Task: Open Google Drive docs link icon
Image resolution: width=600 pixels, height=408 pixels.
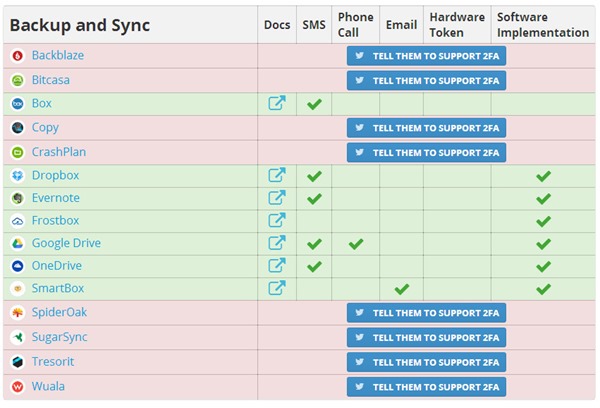Action: pyautogui.click(x=277, y=243)
